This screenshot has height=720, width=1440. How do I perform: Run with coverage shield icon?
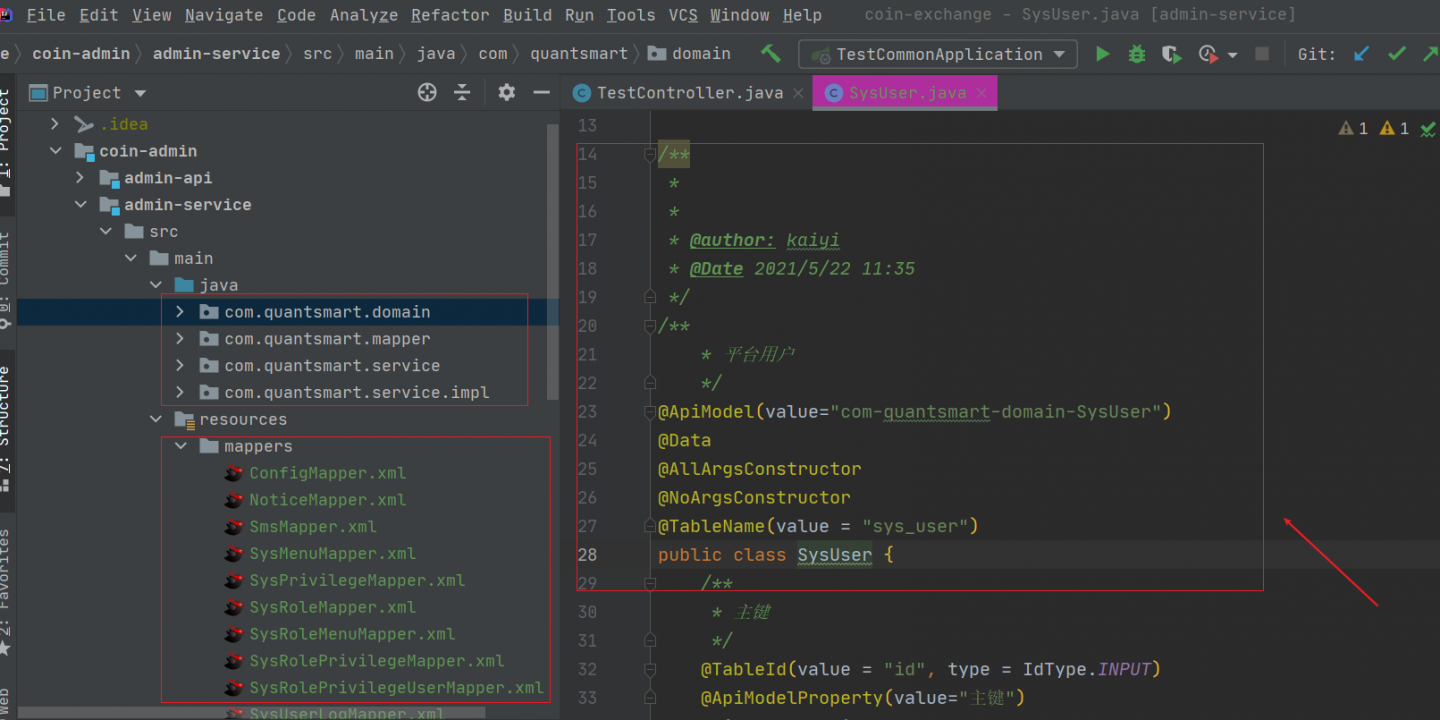(x=1171, y=54)
